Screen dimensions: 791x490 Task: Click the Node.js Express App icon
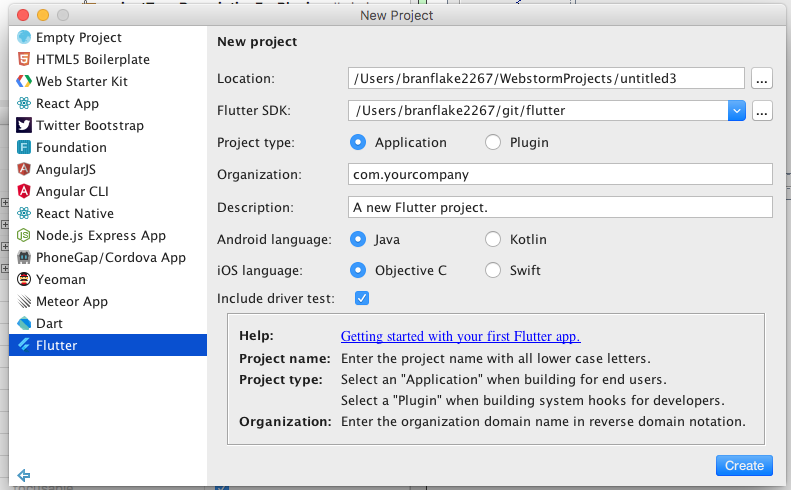[24, 235]
